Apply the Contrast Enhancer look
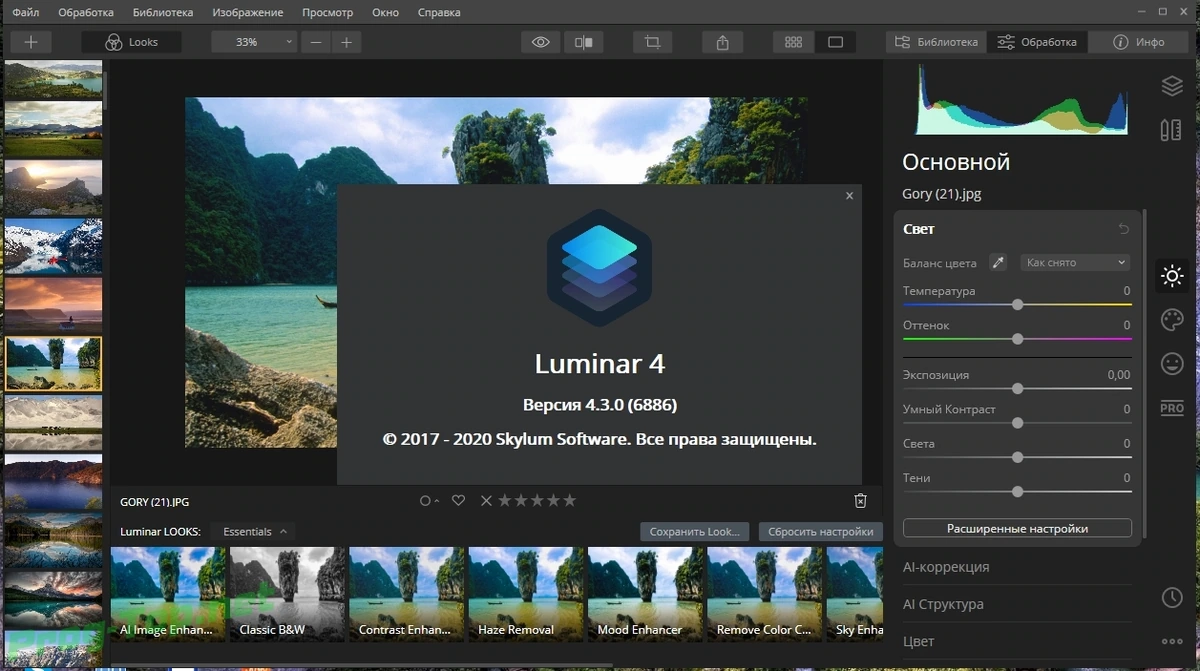 [x=407, y=594]
